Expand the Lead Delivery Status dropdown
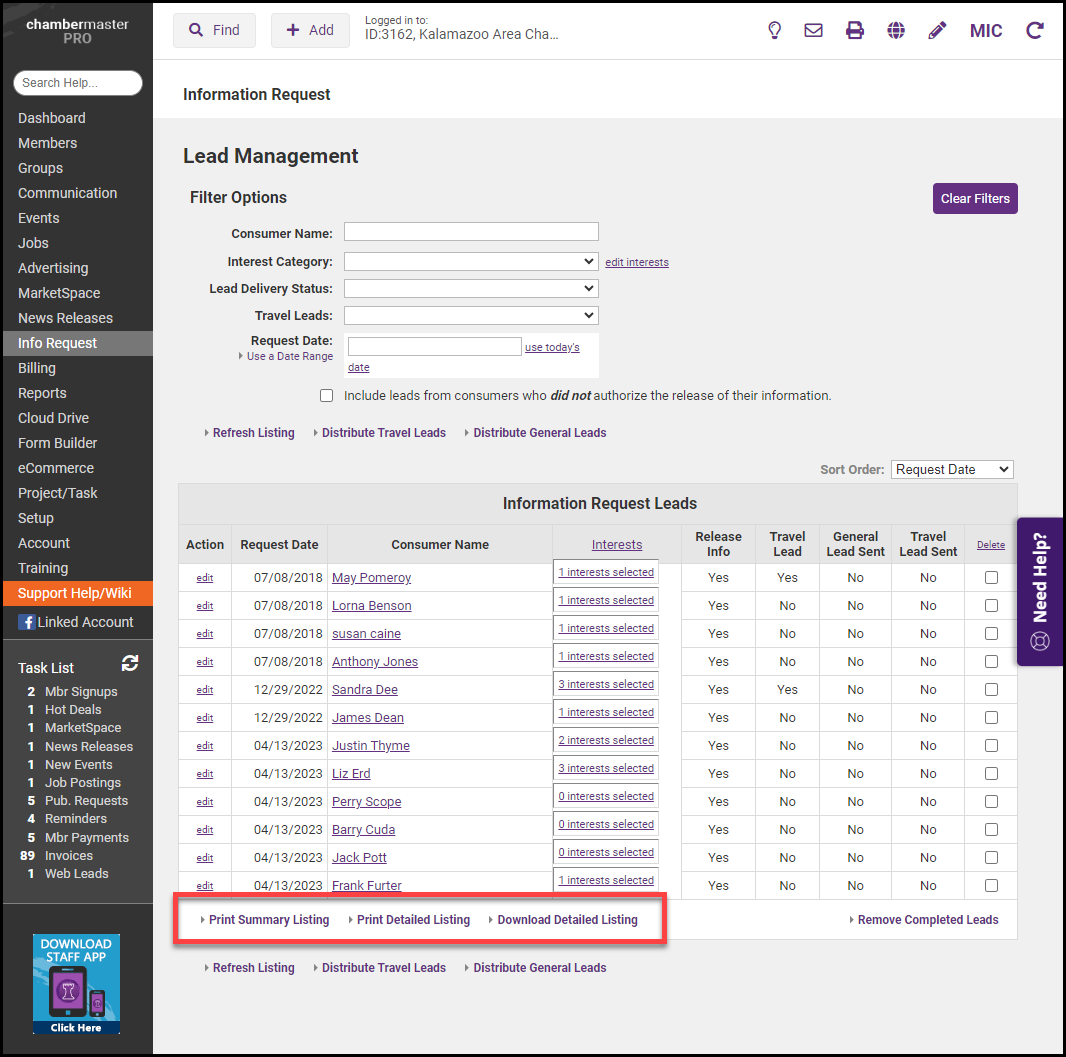This screenshot has width=1066, height=1057. (471, 289)
